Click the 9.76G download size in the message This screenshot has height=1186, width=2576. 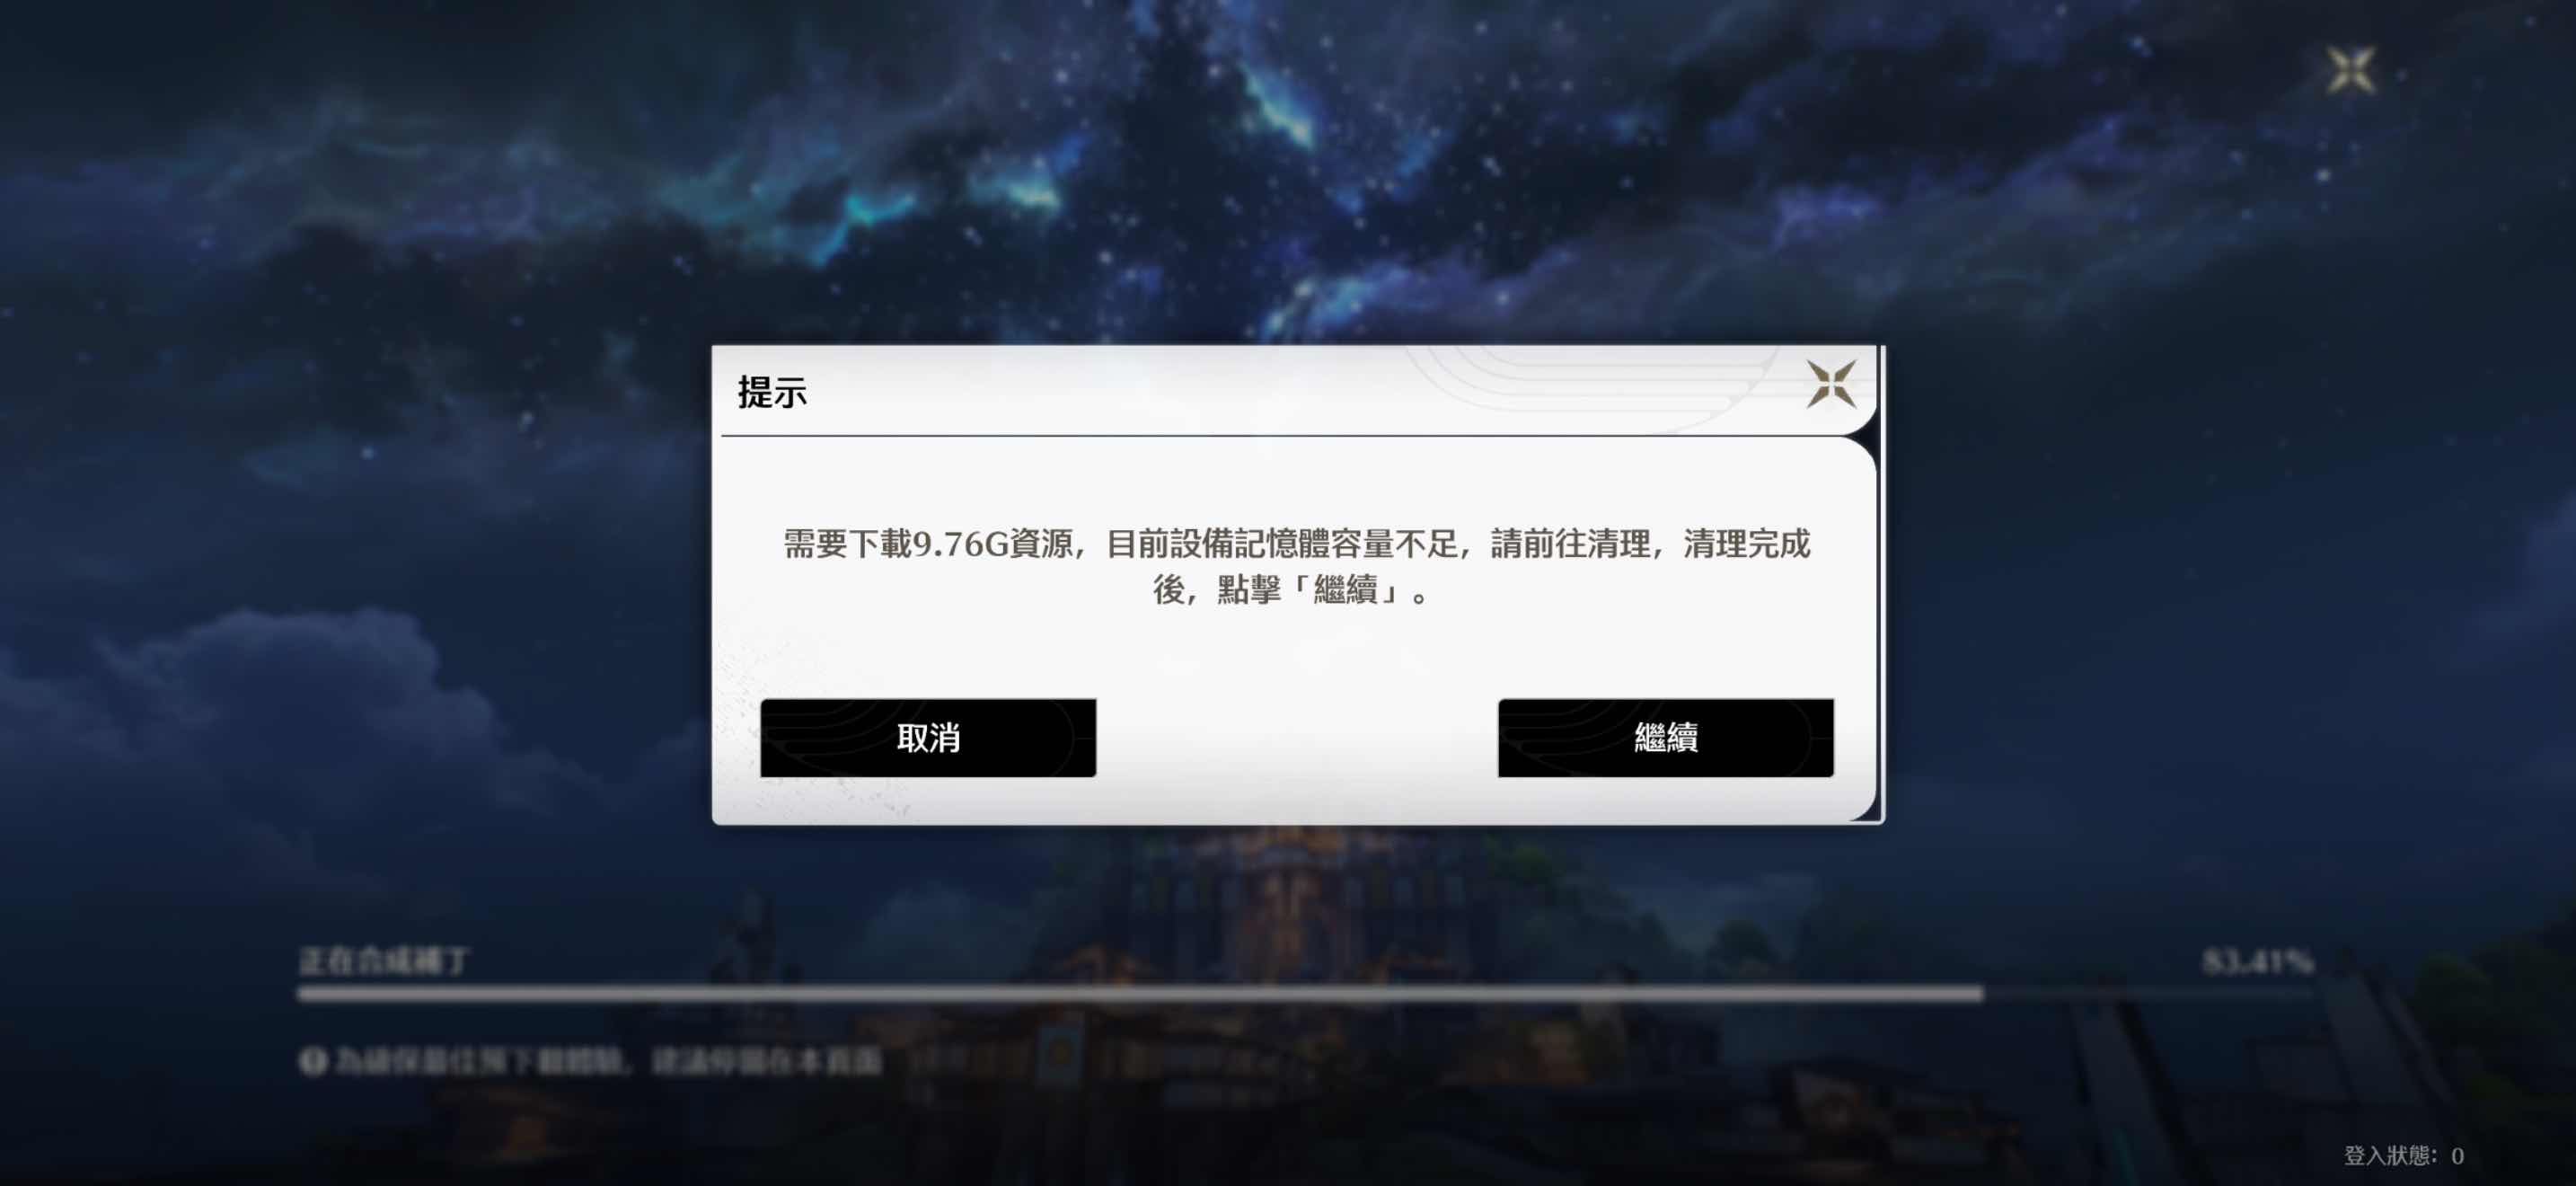tap(960, 544)
